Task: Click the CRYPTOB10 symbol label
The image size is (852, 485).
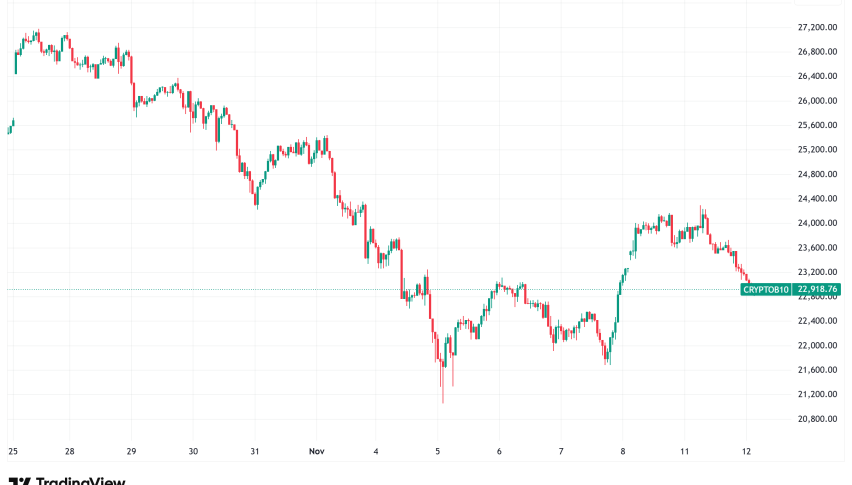Action: (766, 290)
